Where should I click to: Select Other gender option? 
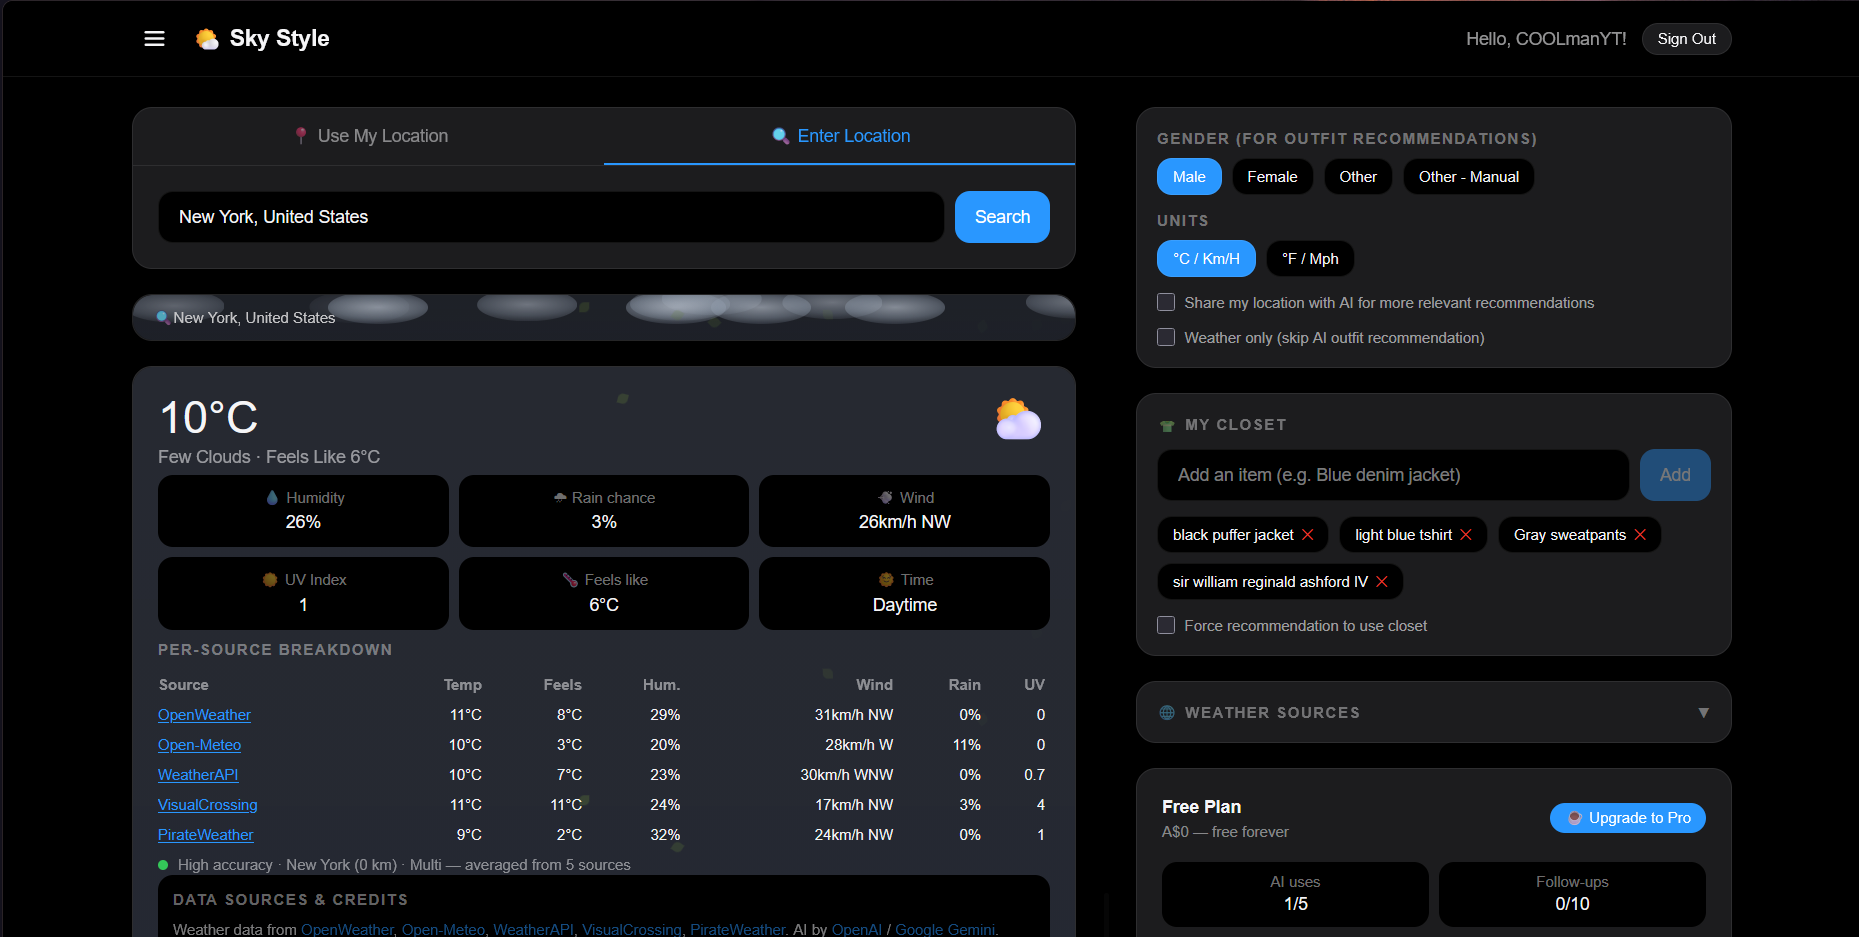tap(1358, 177)
